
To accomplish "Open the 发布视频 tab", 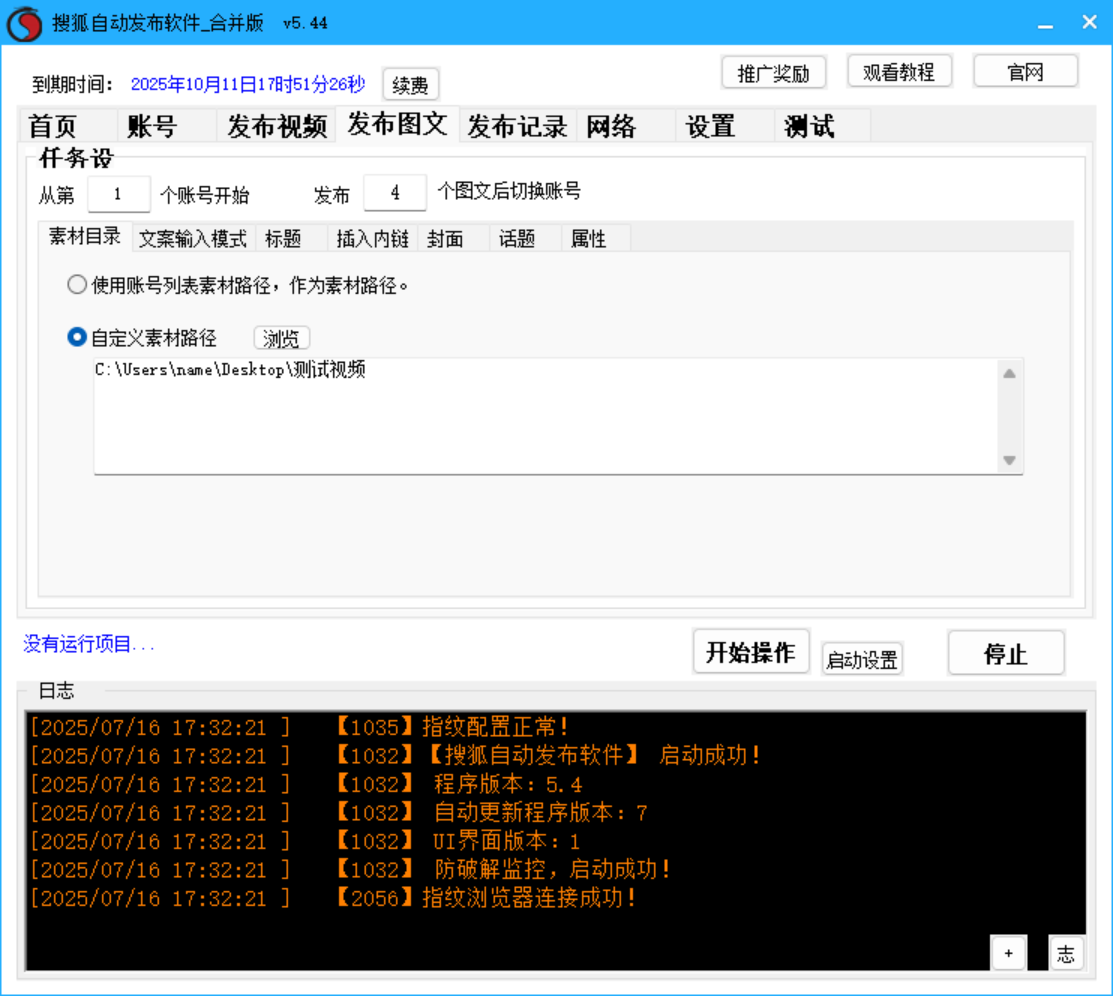I will (x=276, y=127).
